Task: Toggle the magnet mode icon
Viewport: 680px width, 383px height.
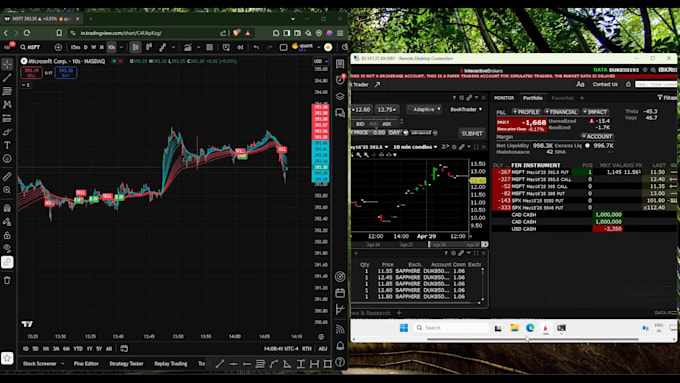Action: pos(7,208)
